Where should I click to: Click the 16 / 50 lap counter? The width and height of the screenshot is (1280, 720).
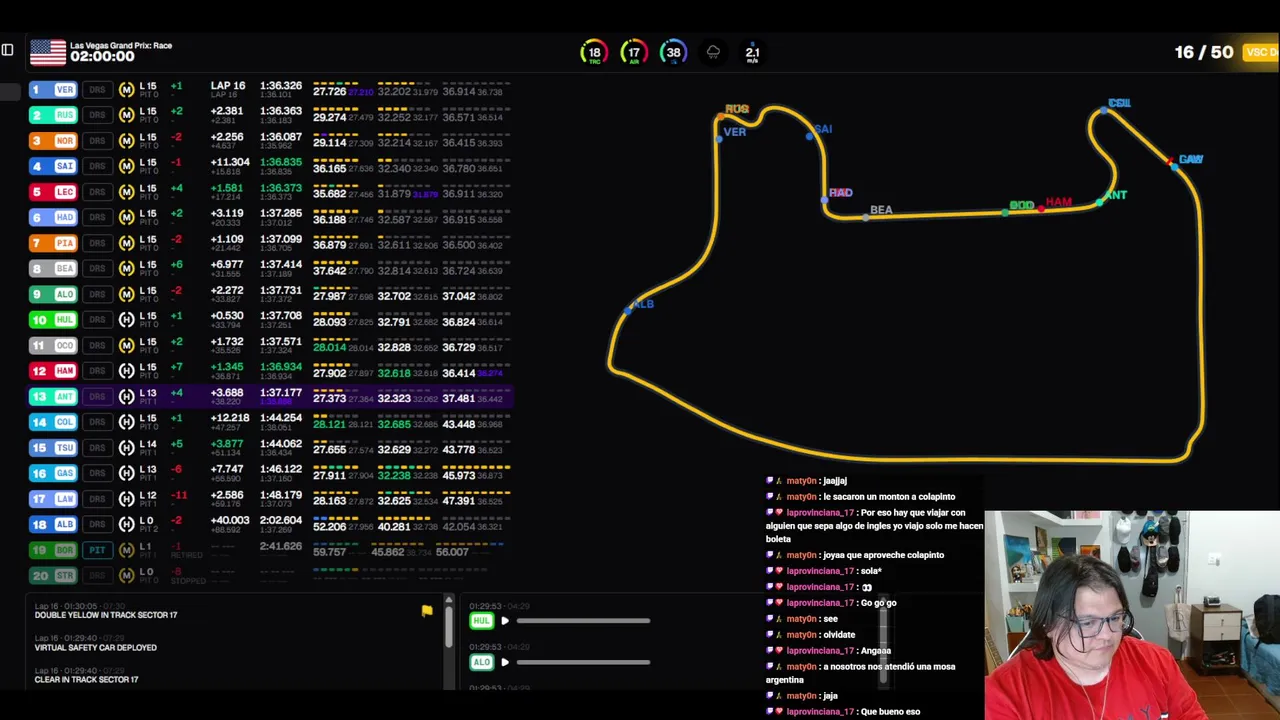[1203, 52]
